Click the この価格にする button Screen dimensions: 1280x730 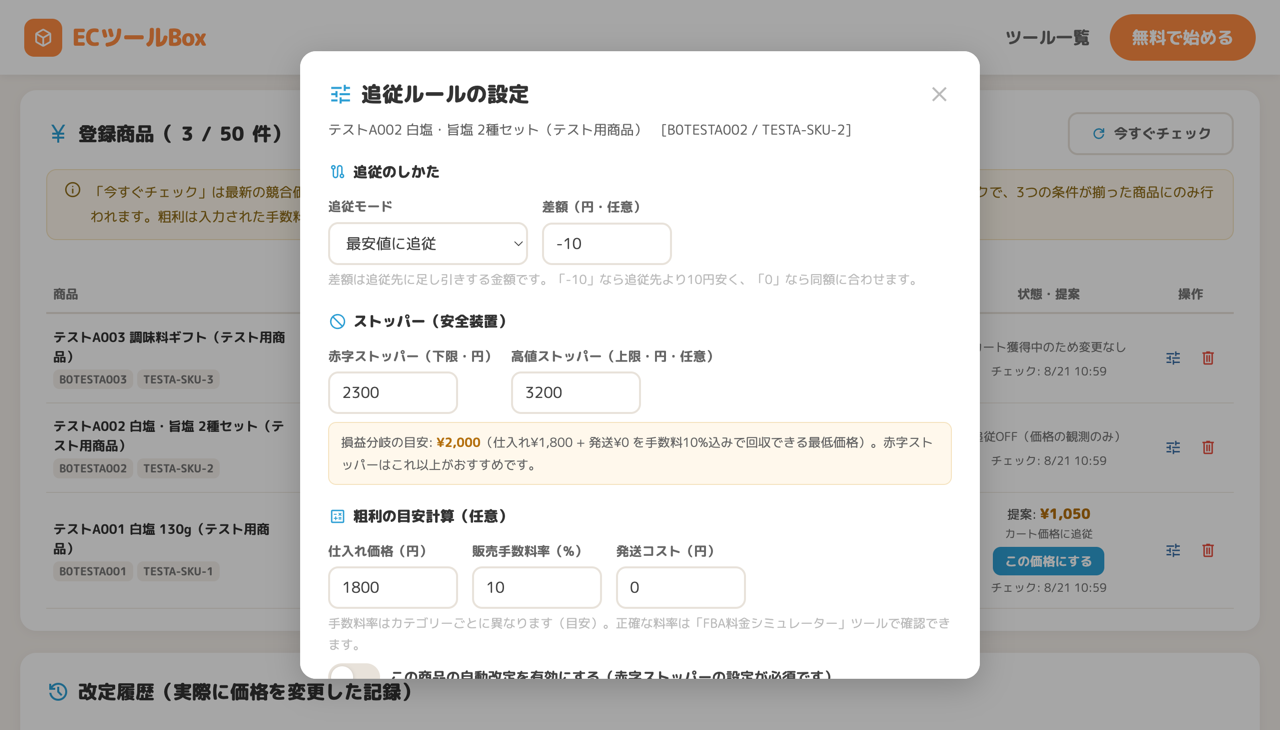click(x=1048, y=561)
